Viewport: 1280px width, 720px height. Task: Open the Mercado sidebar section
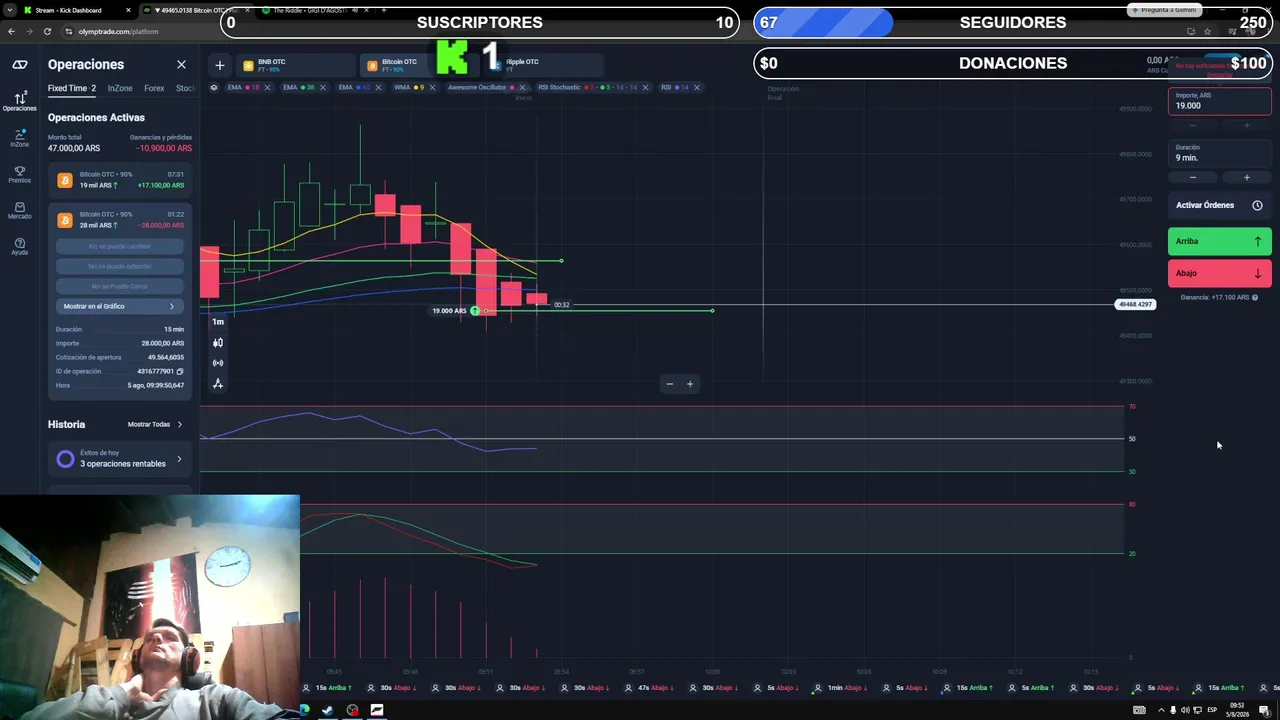[20, 210]
